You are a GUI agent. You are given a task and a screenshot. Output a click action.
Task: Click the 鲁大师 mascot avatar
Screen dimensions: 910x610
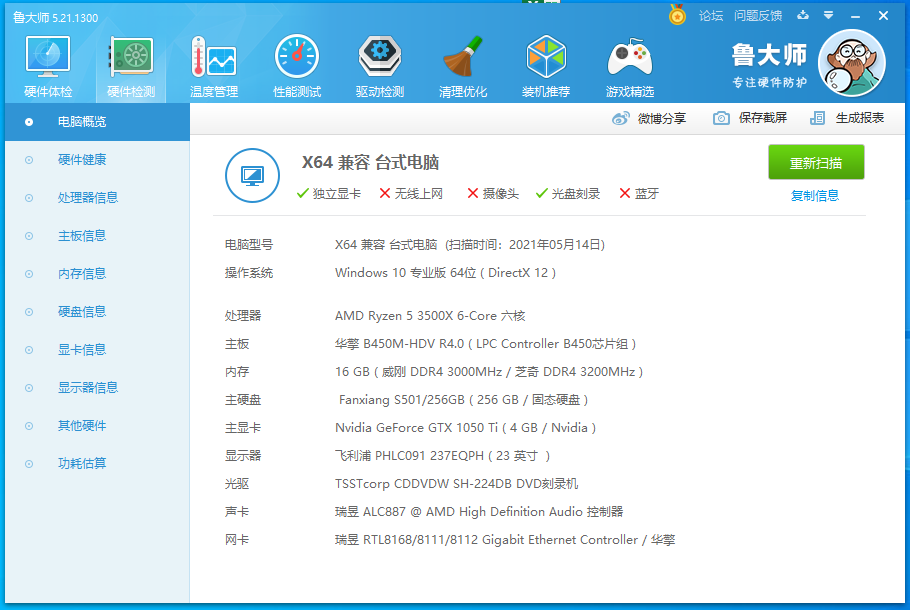coord(851,63)
